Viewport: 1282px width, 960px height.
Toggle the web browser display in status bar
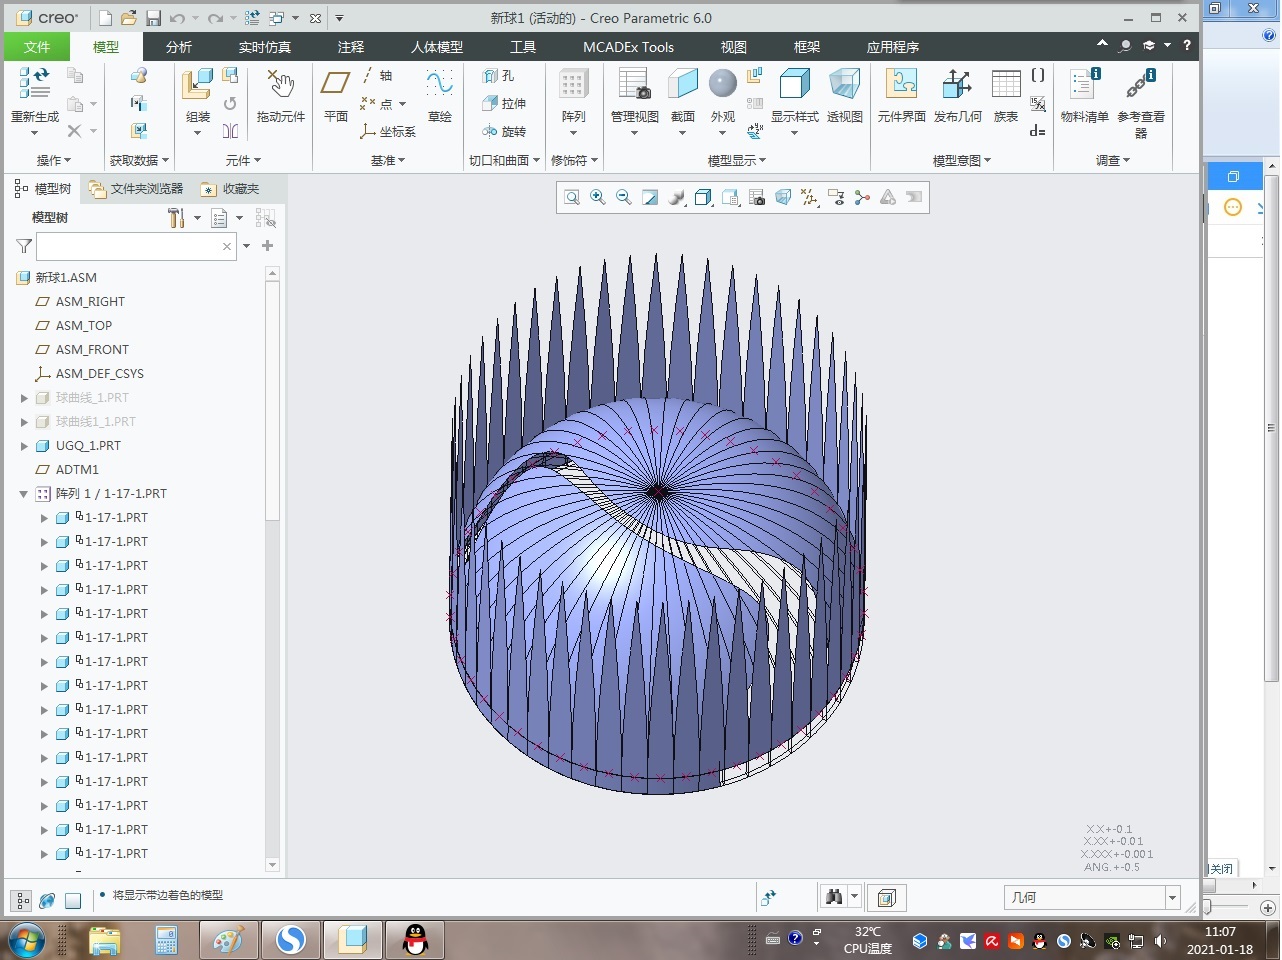coord(47,900)
